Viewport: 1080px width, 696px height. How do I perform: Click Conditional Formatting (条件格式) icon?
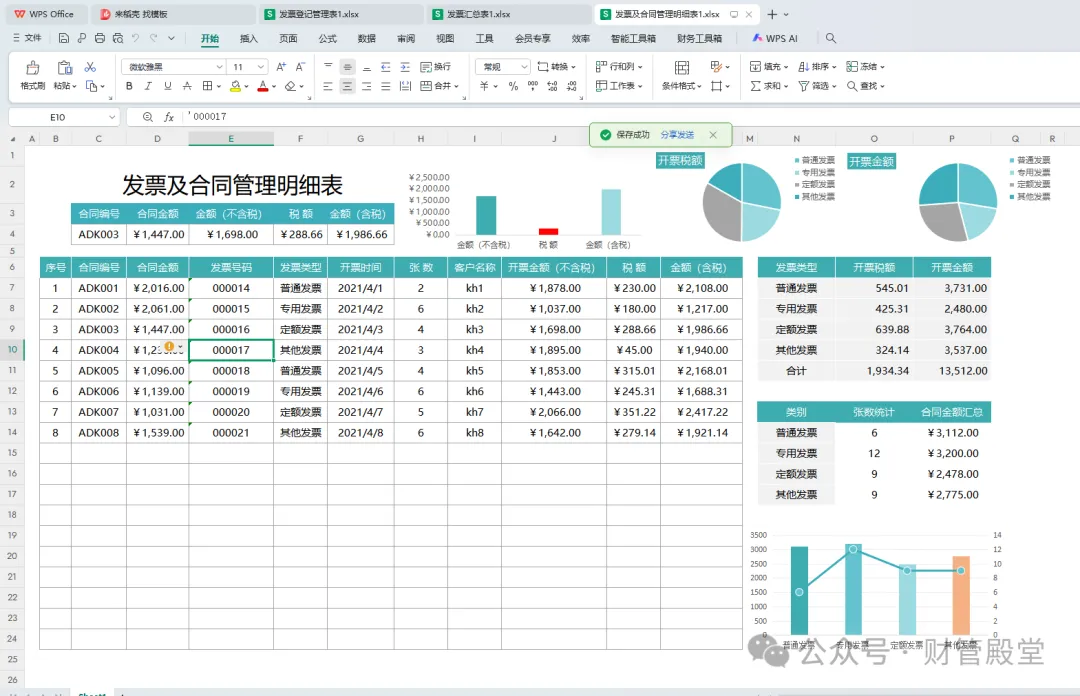(x=682, y=68)
